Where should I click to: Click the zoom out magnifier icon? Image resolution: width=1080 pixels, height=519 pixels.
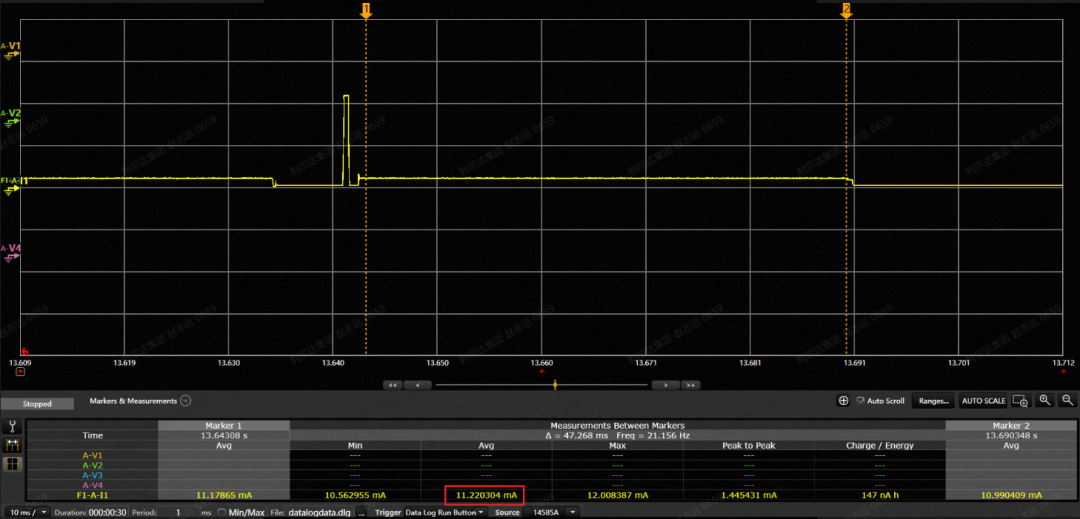1067,400
